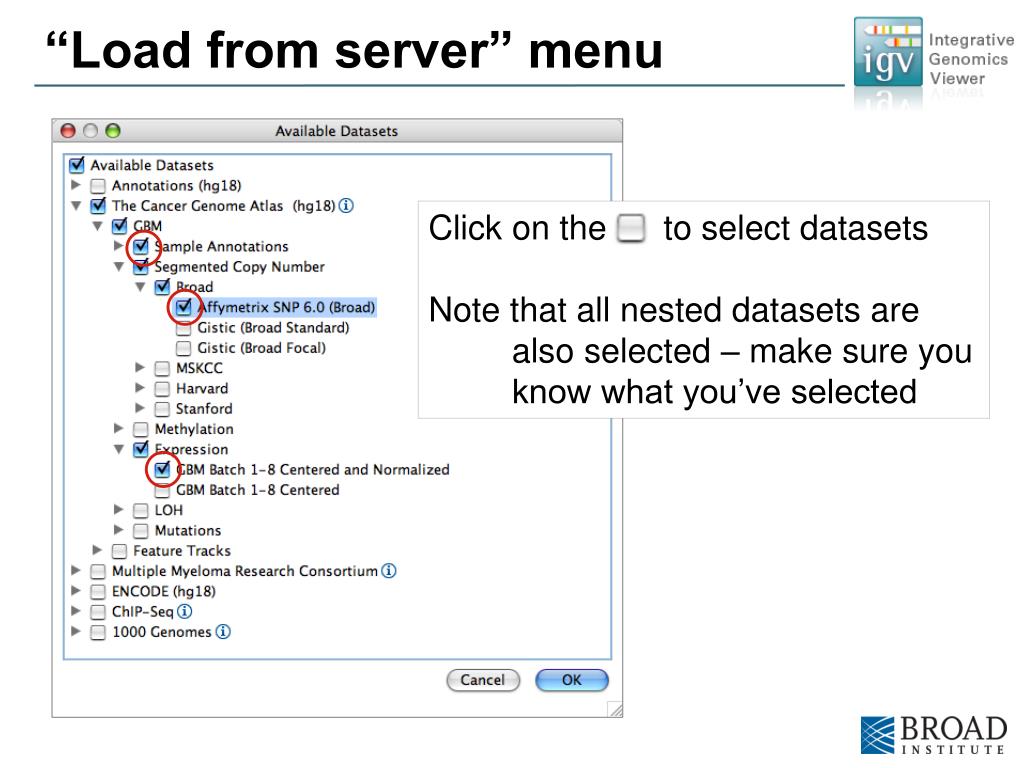Uncheck the Expression checkbox
1024x768 pixels.
141,449
